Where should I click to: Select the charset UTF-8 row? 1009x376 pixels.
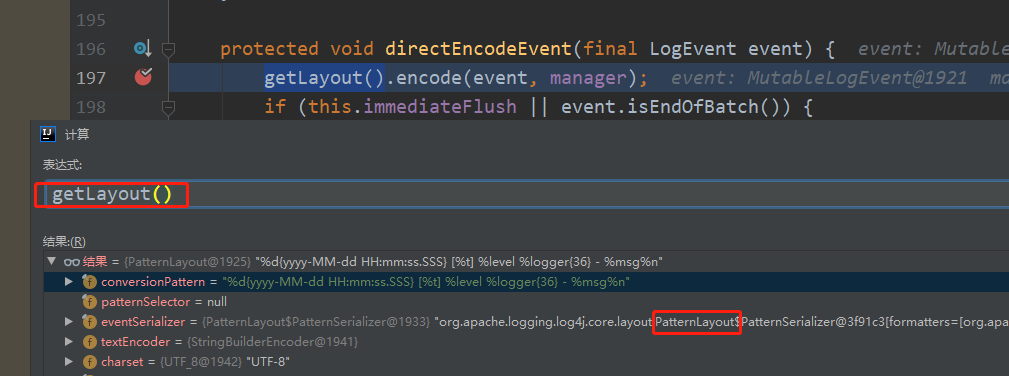[526, 362]
